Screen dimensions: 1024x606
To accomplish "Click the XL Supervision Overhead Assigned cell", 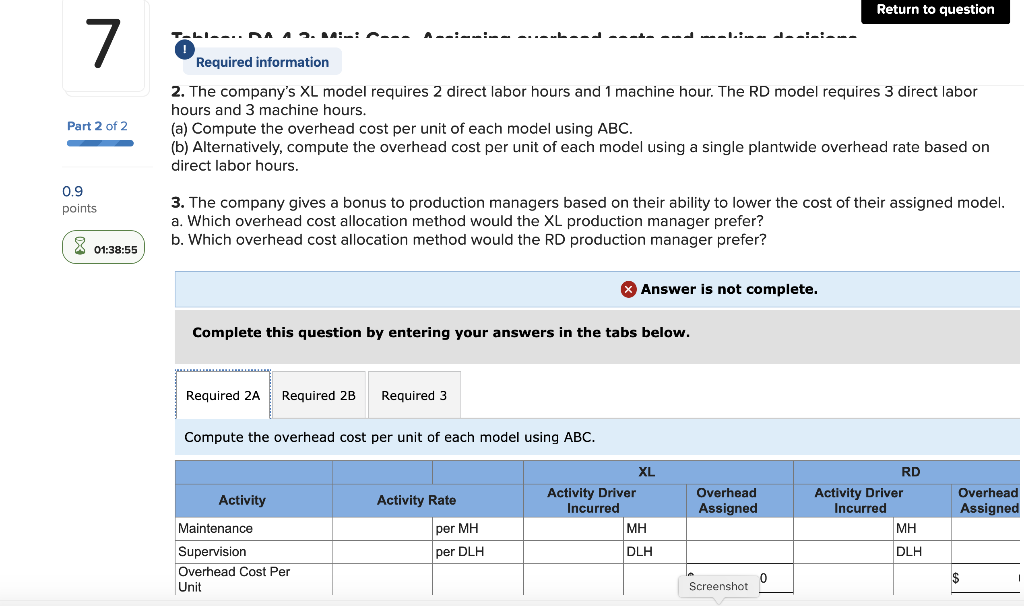I will [x=738, y=550].
